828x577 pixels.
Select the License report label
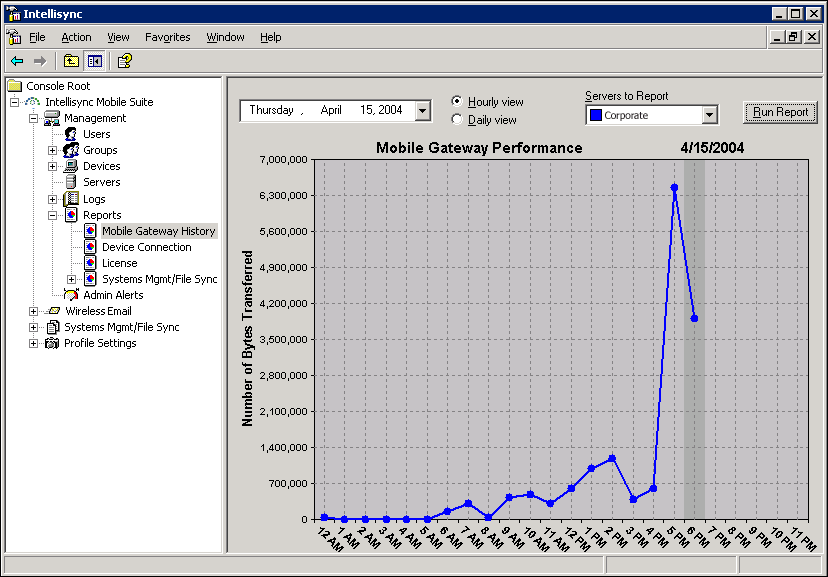(119, 263)
